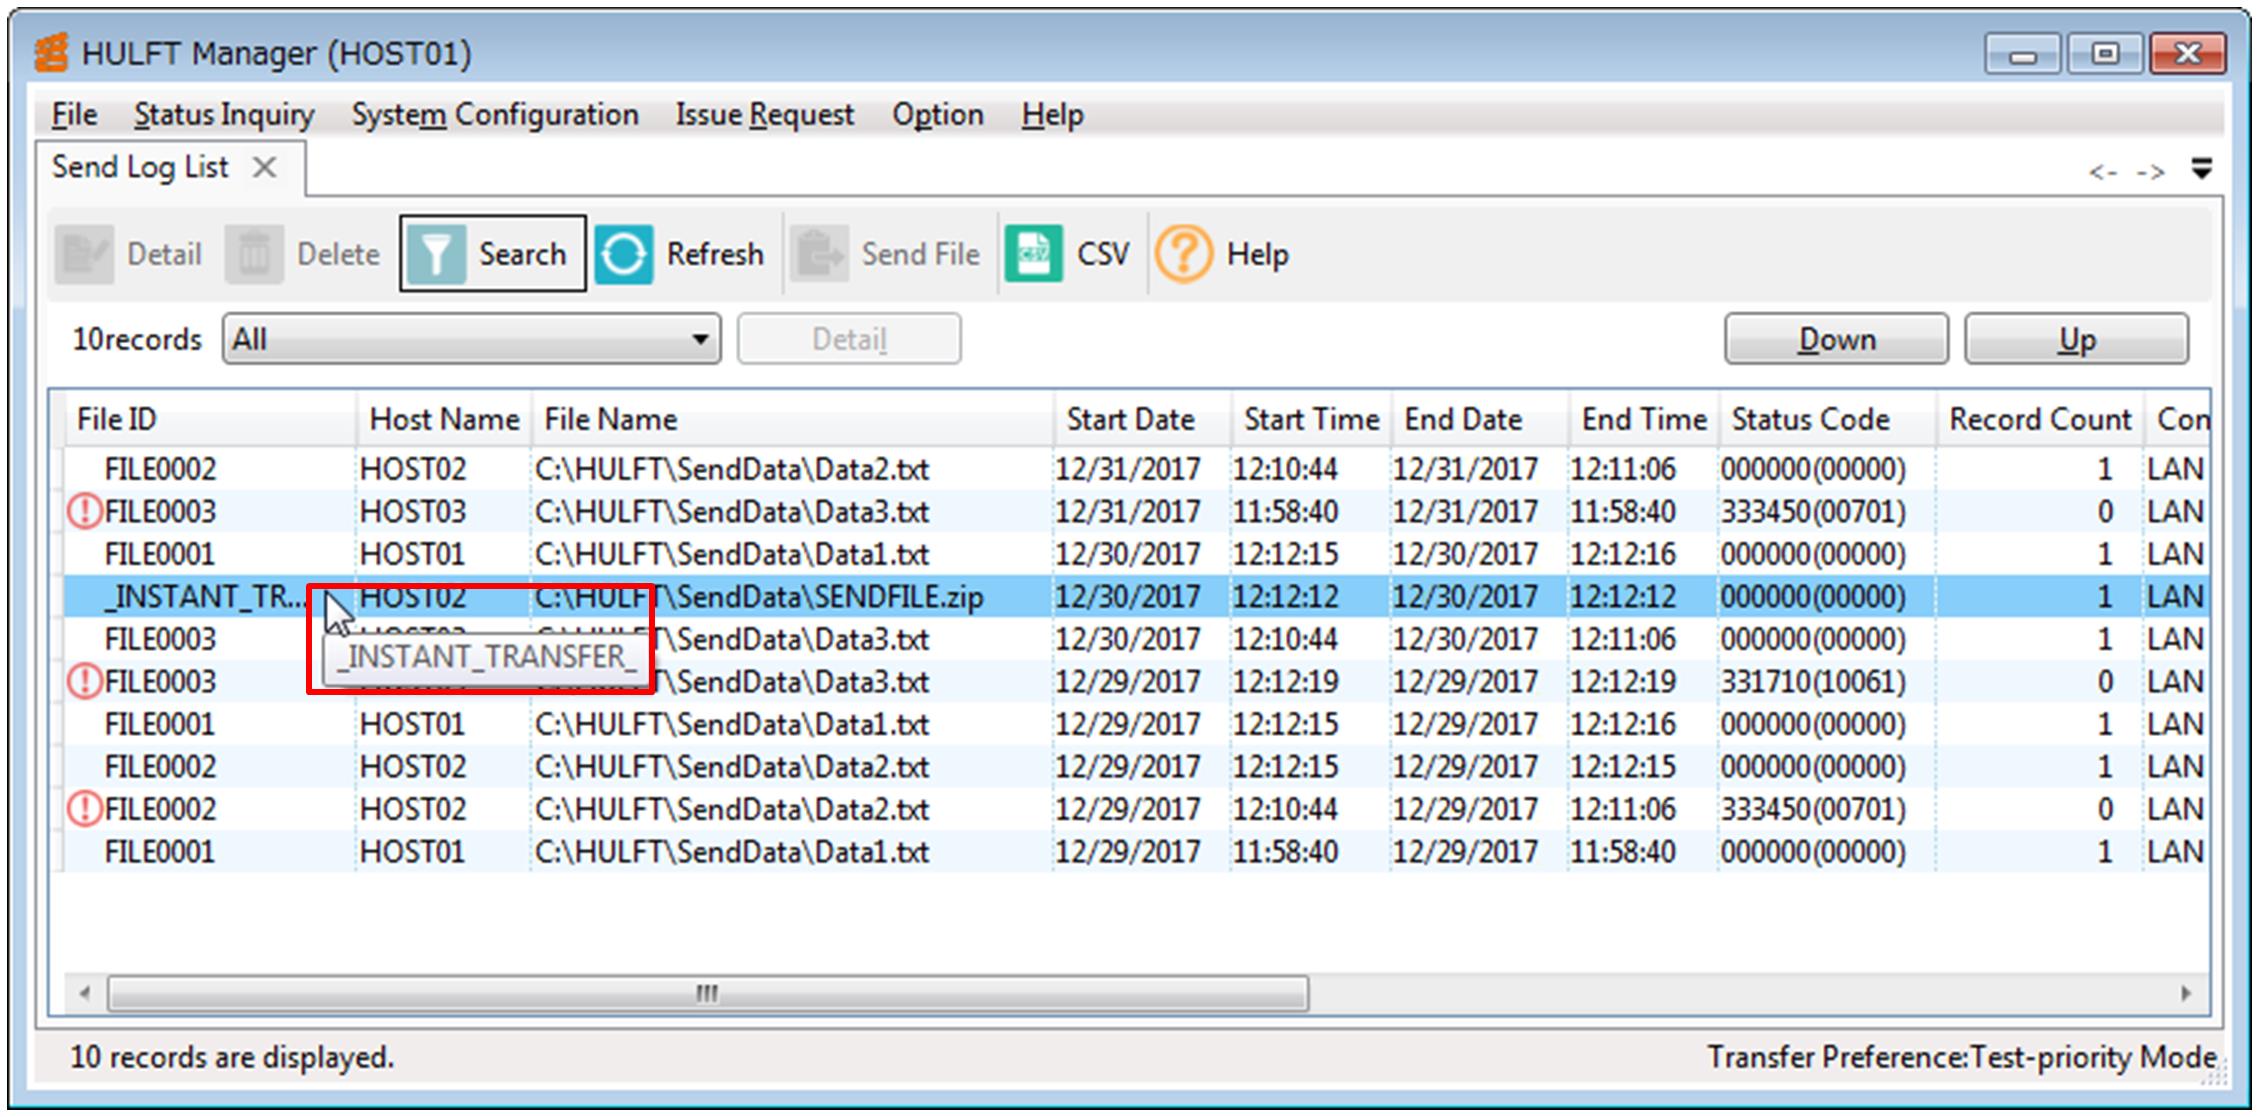This screenshot has width=2259, height=1117.
Task: Sort by Record Count column header
Action: pos(2039,419)
